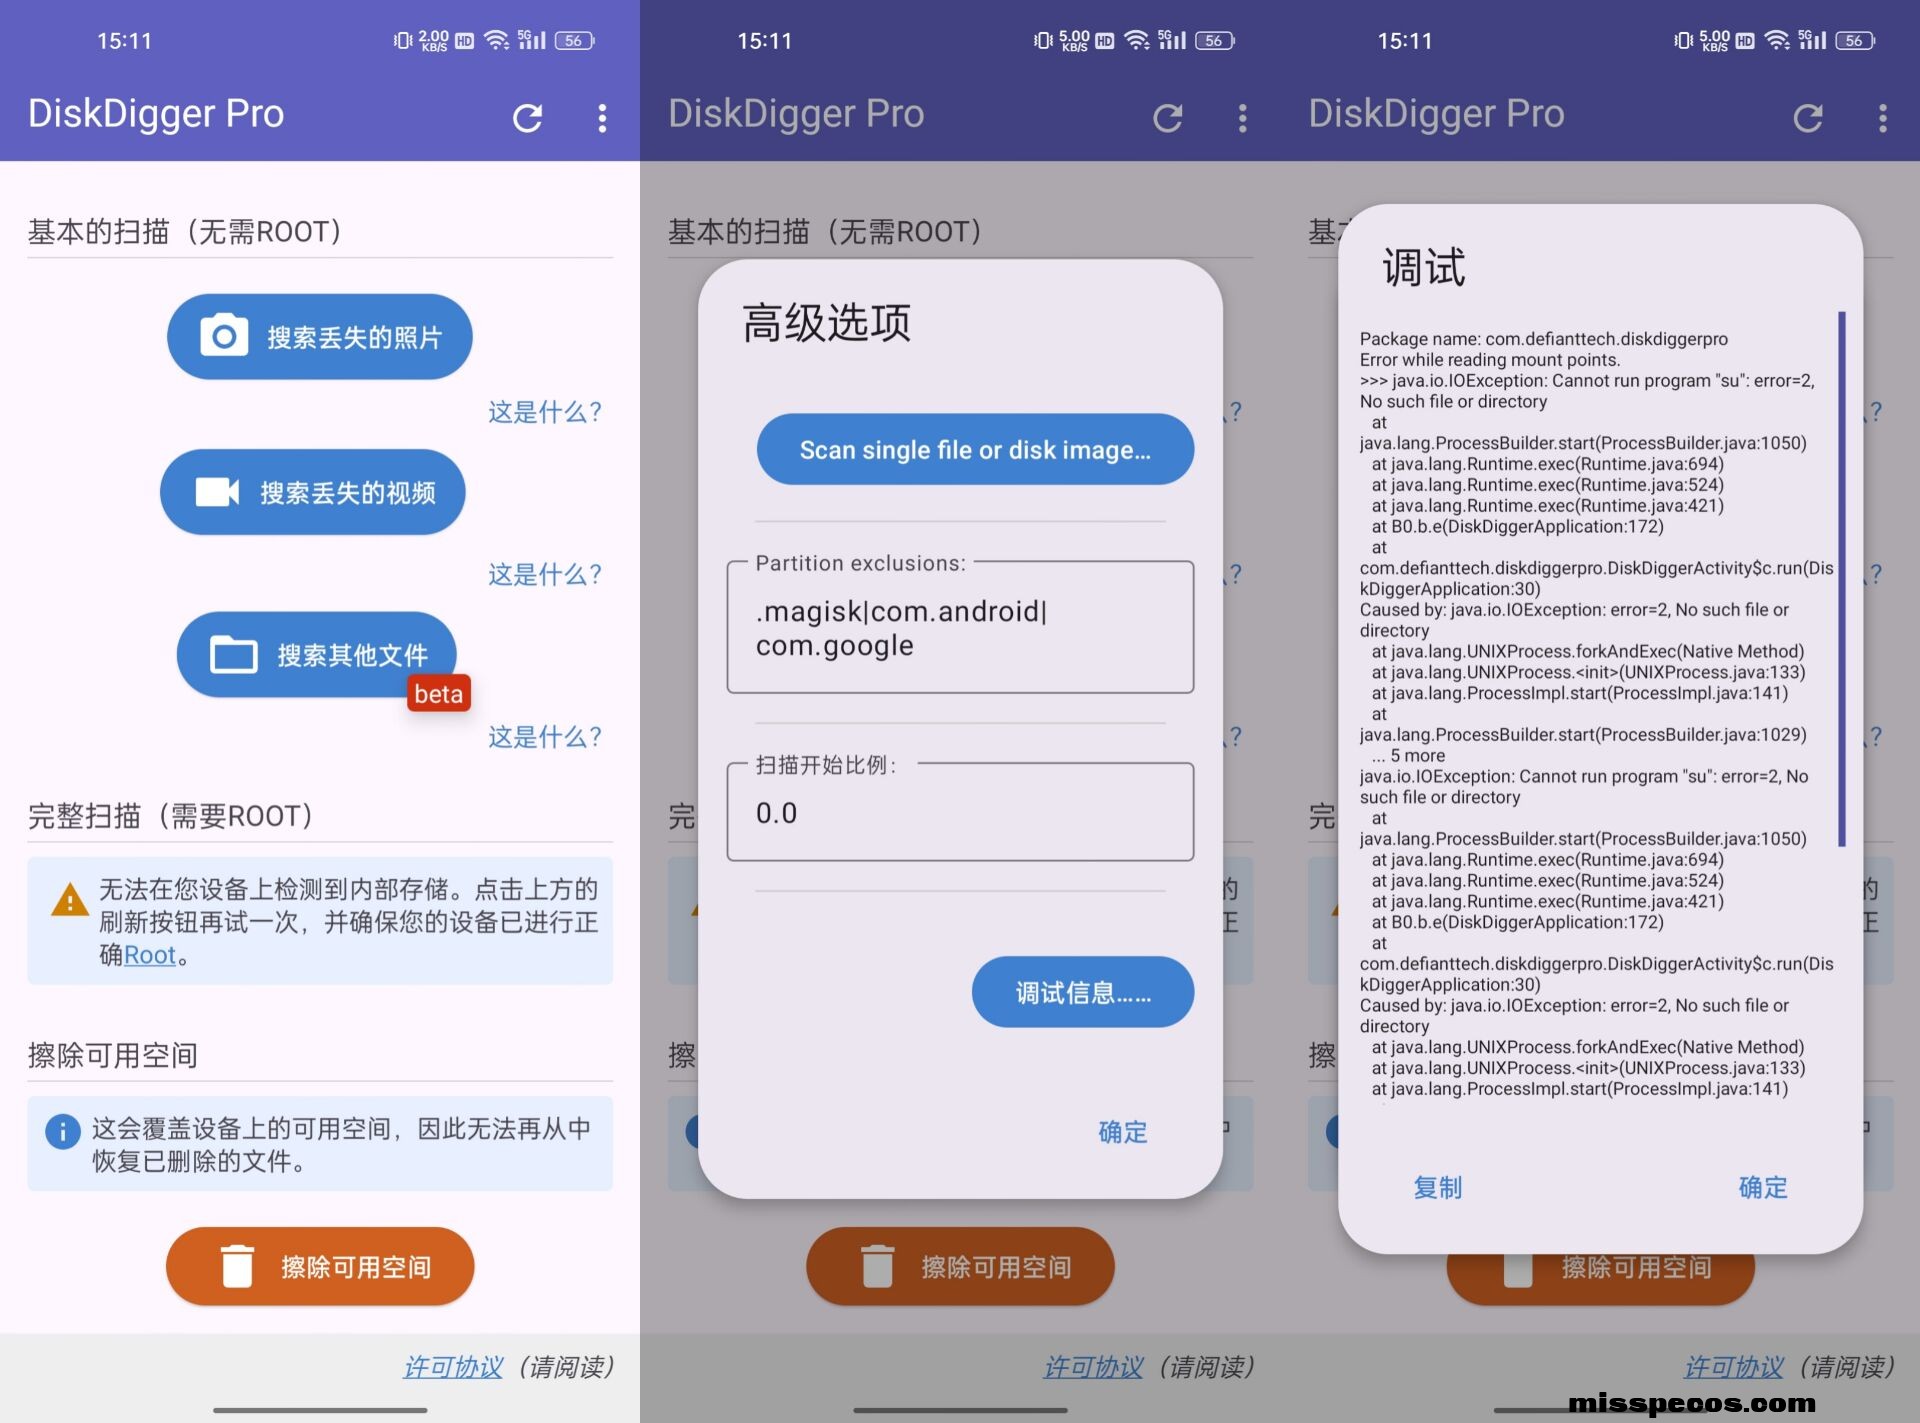
Task: Open 调试信息 debug info button
Action: tap(1083, 992)
